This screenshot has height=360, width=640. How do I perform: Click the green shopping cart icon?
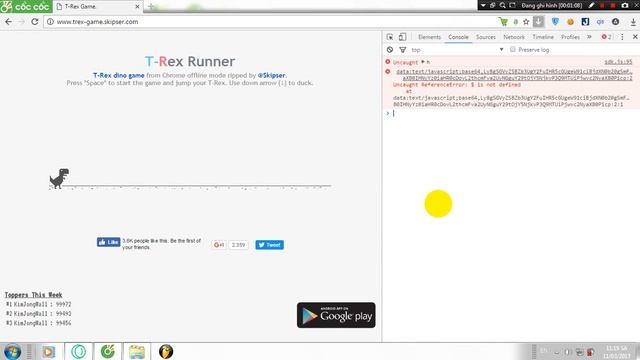503,22
